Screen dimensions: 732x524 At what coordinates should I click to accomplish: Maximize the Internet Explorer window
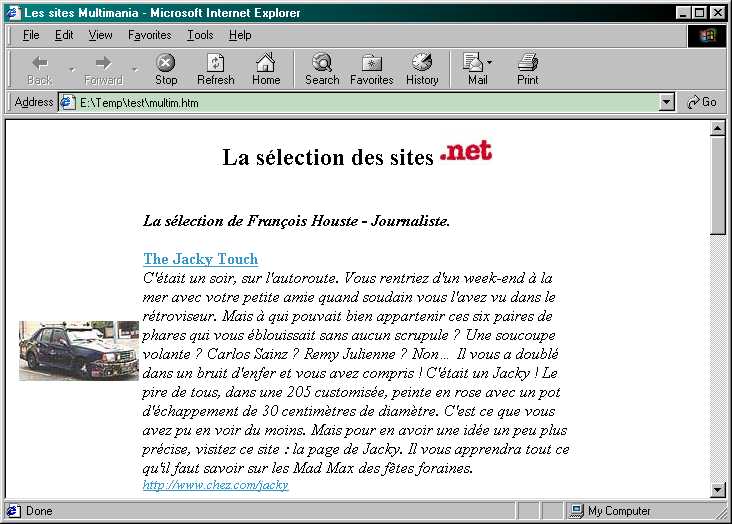point(699,13)
